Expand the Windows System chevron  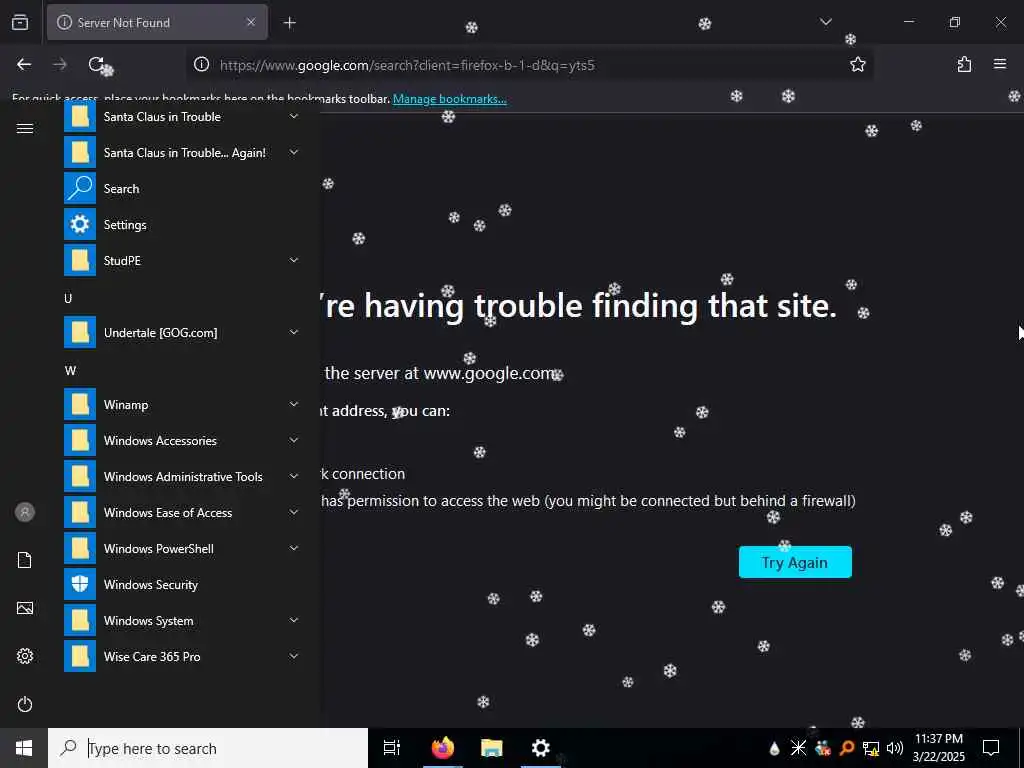click(x=294, y=620)
